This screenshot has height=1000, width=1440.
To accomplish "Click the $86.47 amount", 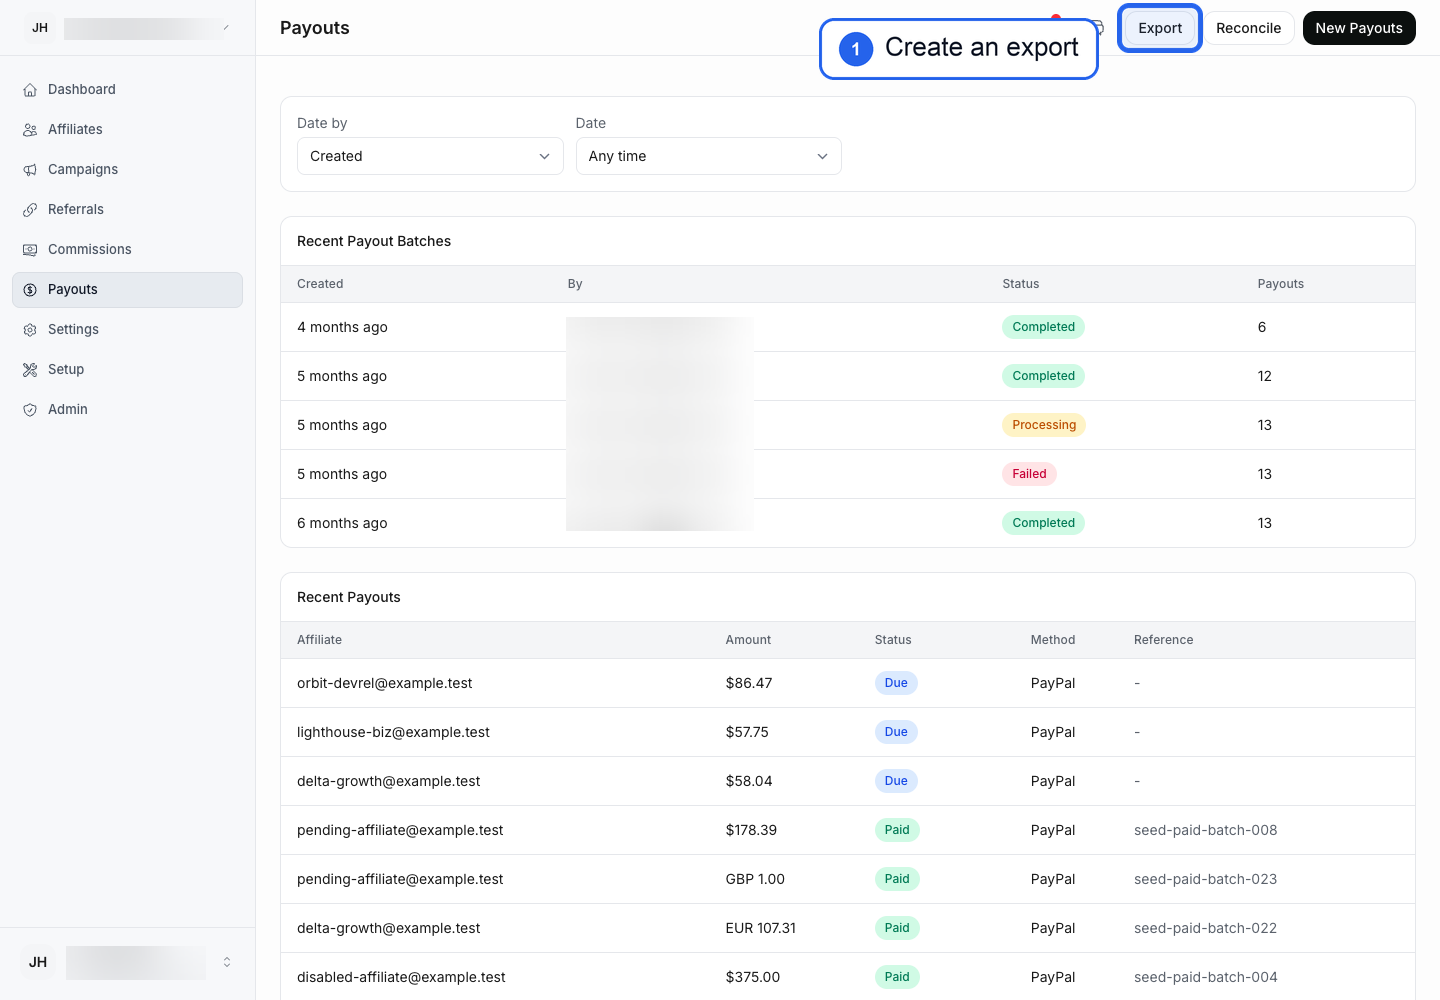I will pyautogui.click(x=749, y=683).
